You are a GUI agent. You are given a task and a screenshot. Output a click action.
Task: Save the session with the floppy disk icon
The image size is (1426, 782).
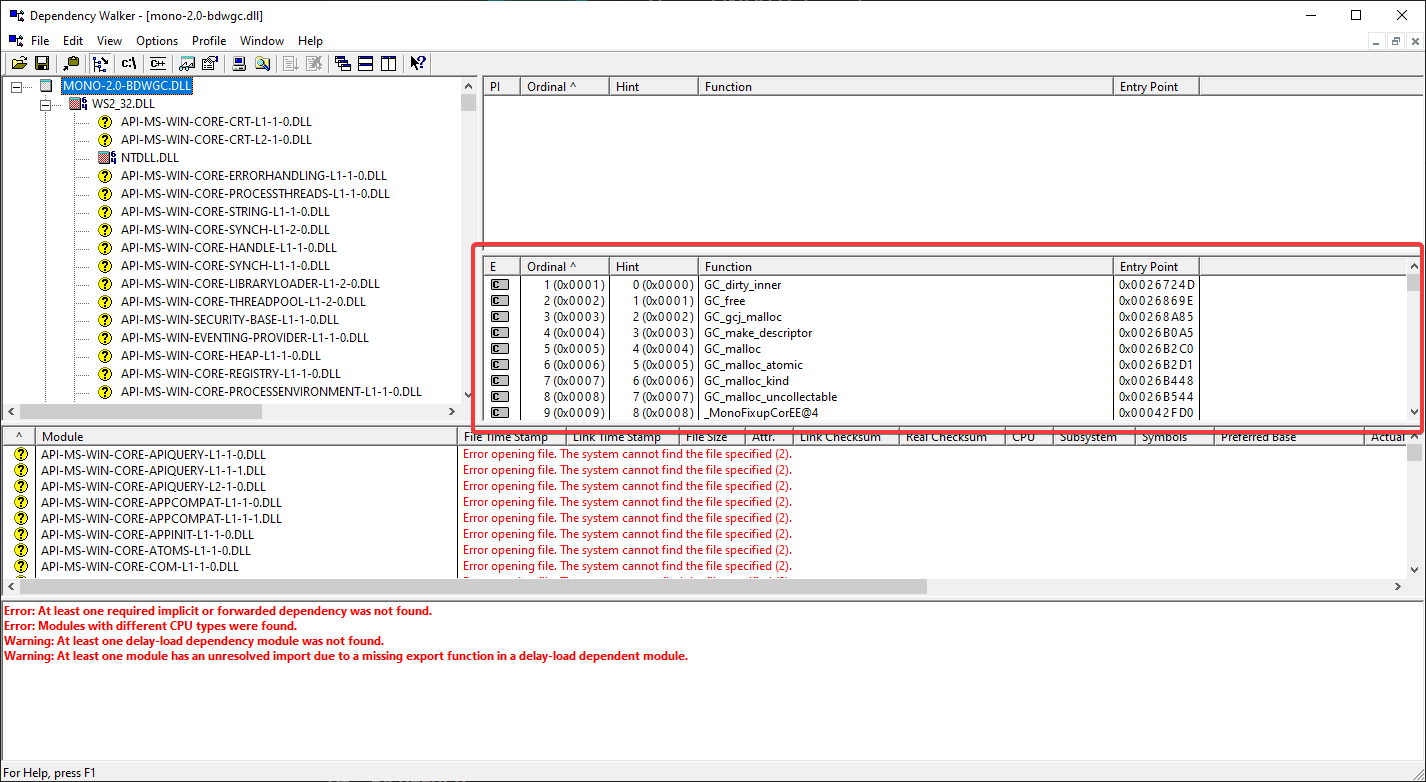tap(42, 63)
